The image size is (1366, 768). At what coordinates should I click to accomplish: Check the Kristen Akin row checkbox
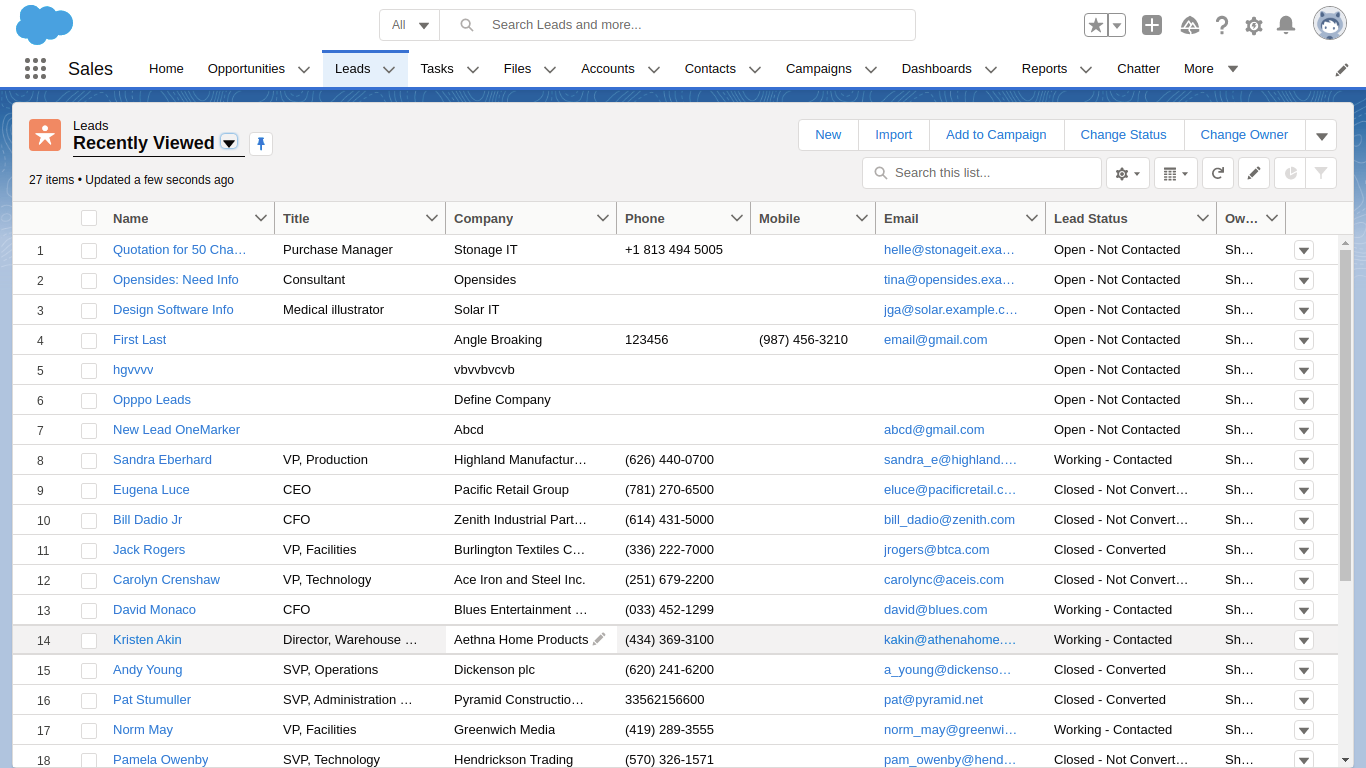tap(89, 640)
